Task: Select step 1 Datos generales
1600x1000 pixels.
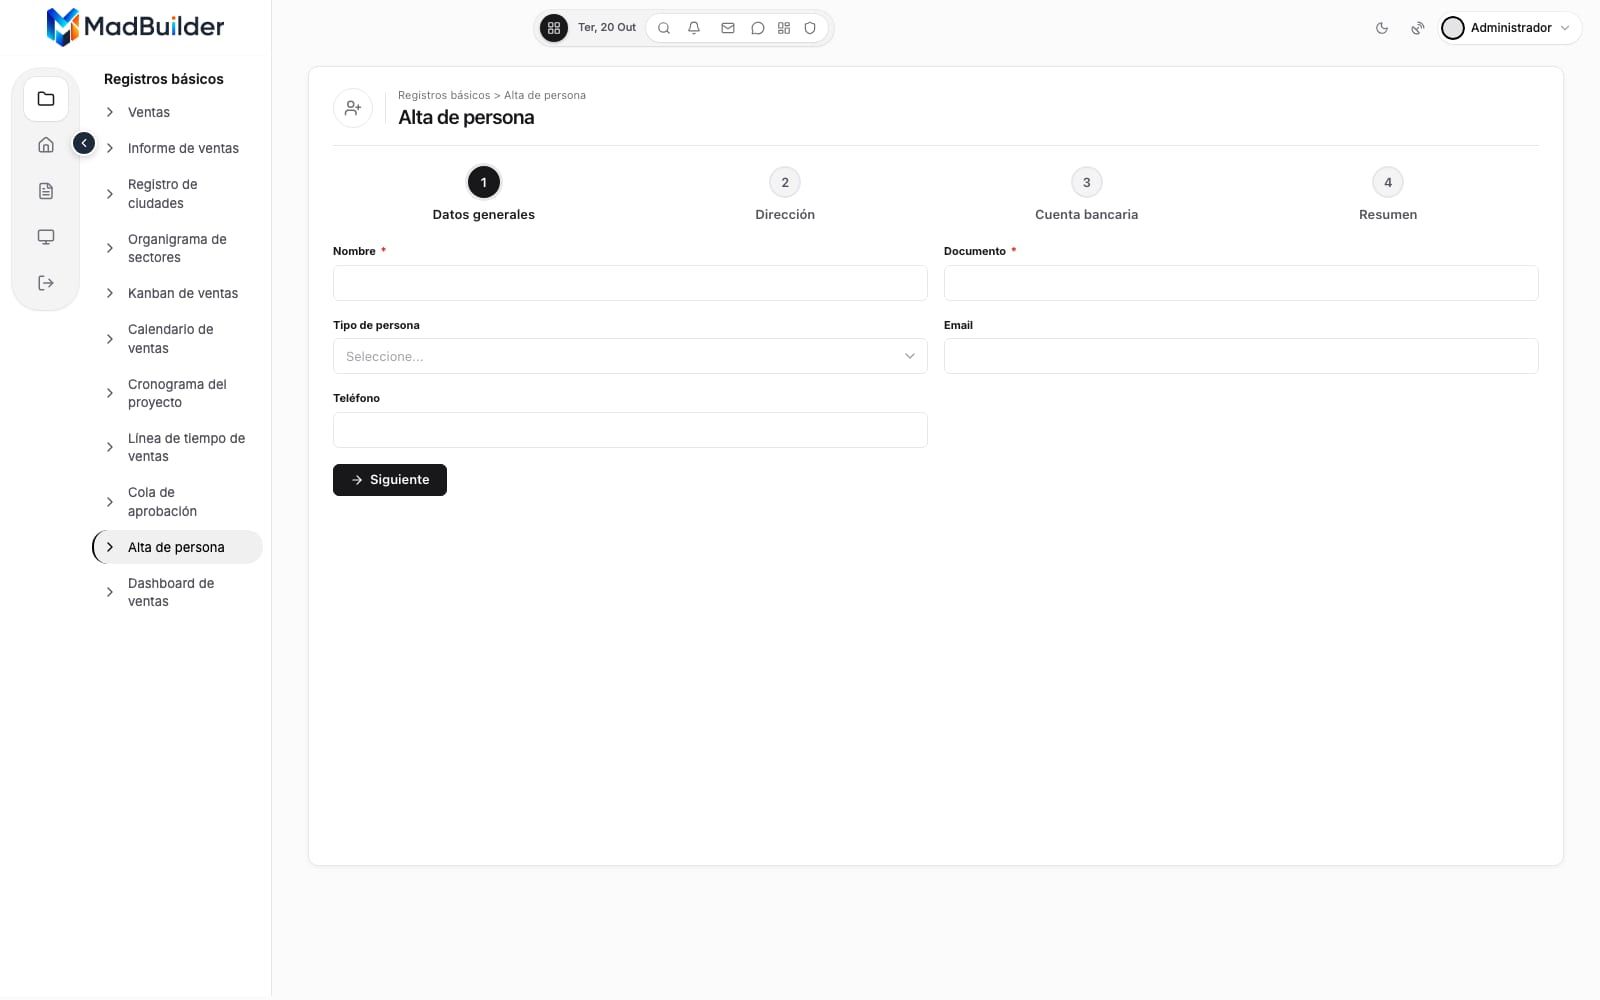Action: tap(484, 194)
